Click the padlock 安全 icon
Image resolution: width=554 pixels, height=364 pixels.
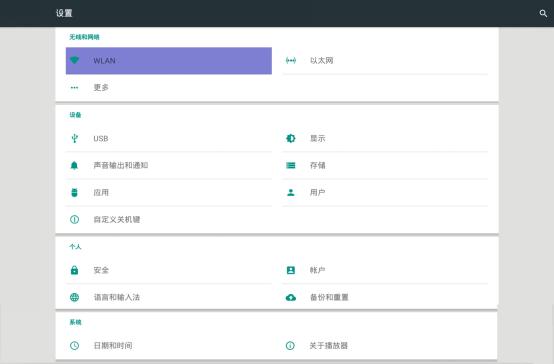point(74,270)
